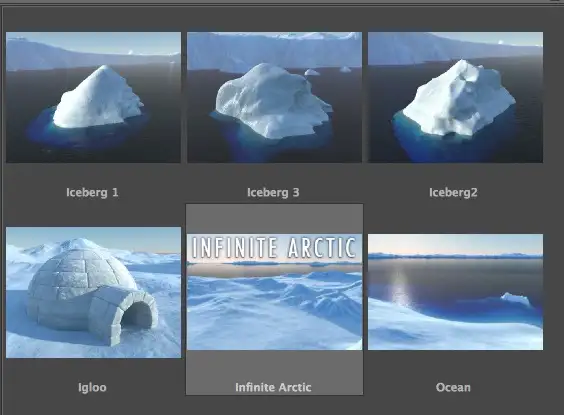The width and height of the screenshot is (564, 415).
Task: Click the 'Ocean' label text
Action: [x=453, y=388]
